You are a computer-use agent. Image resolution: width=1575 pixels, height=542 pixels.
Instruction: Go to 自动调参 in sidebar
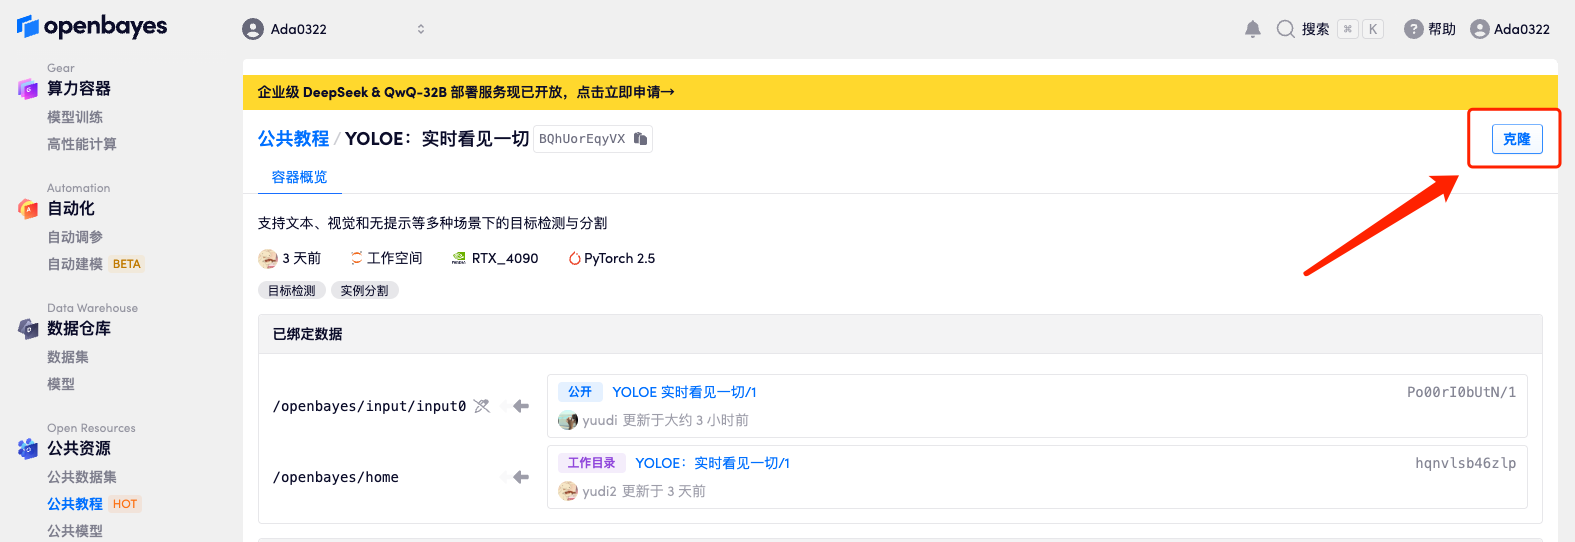tap(75, 237)
